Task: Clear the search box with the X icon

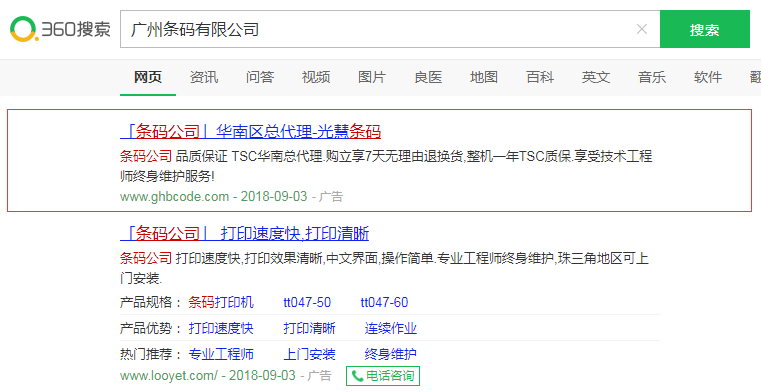Action: (642, 30)
